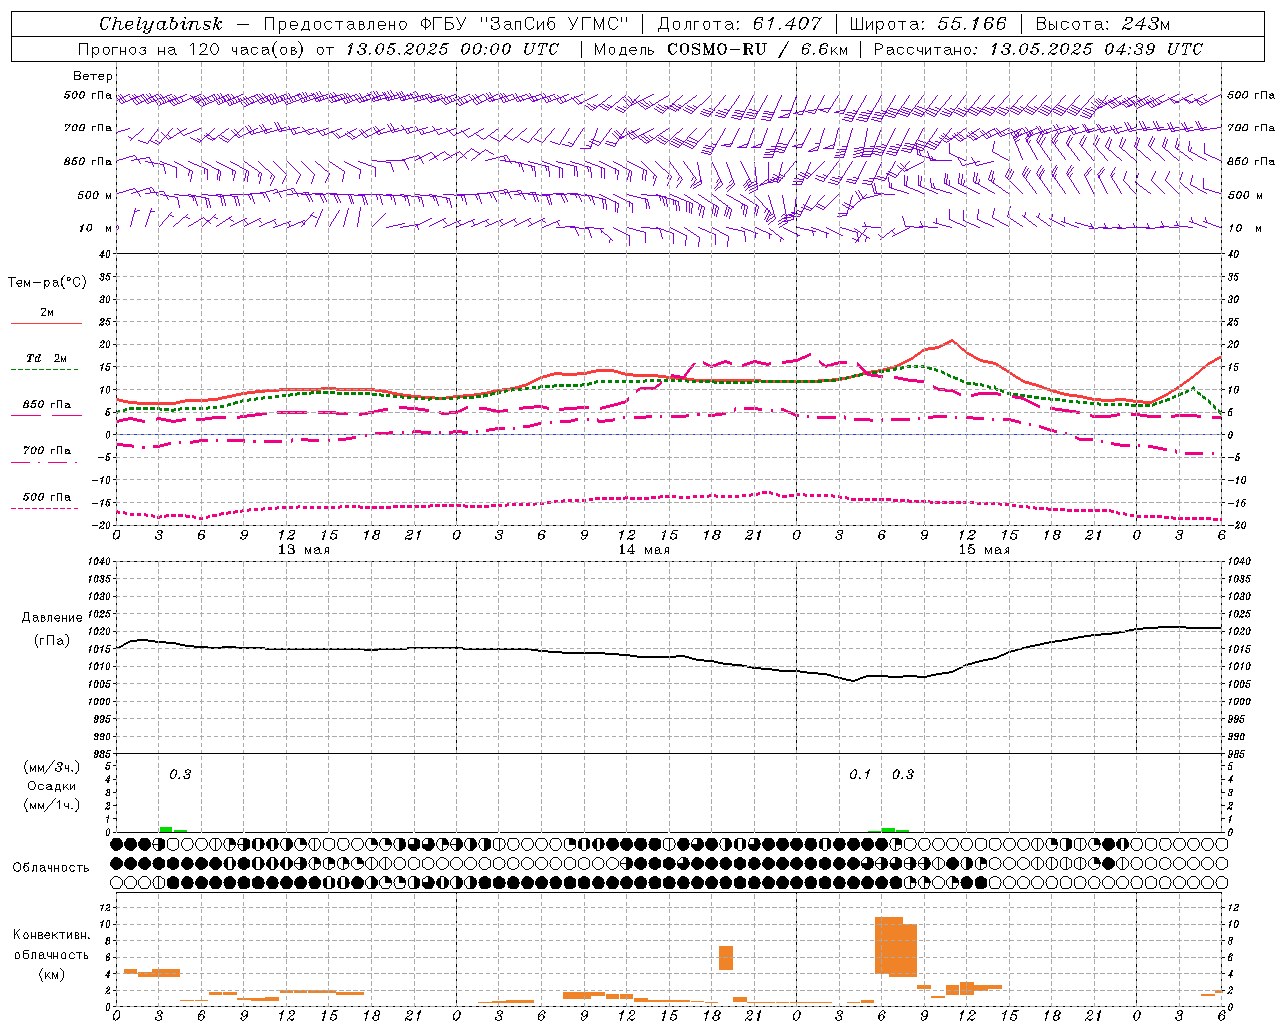Click the orange convective bar on evening 14 мая

pos(726,957)
